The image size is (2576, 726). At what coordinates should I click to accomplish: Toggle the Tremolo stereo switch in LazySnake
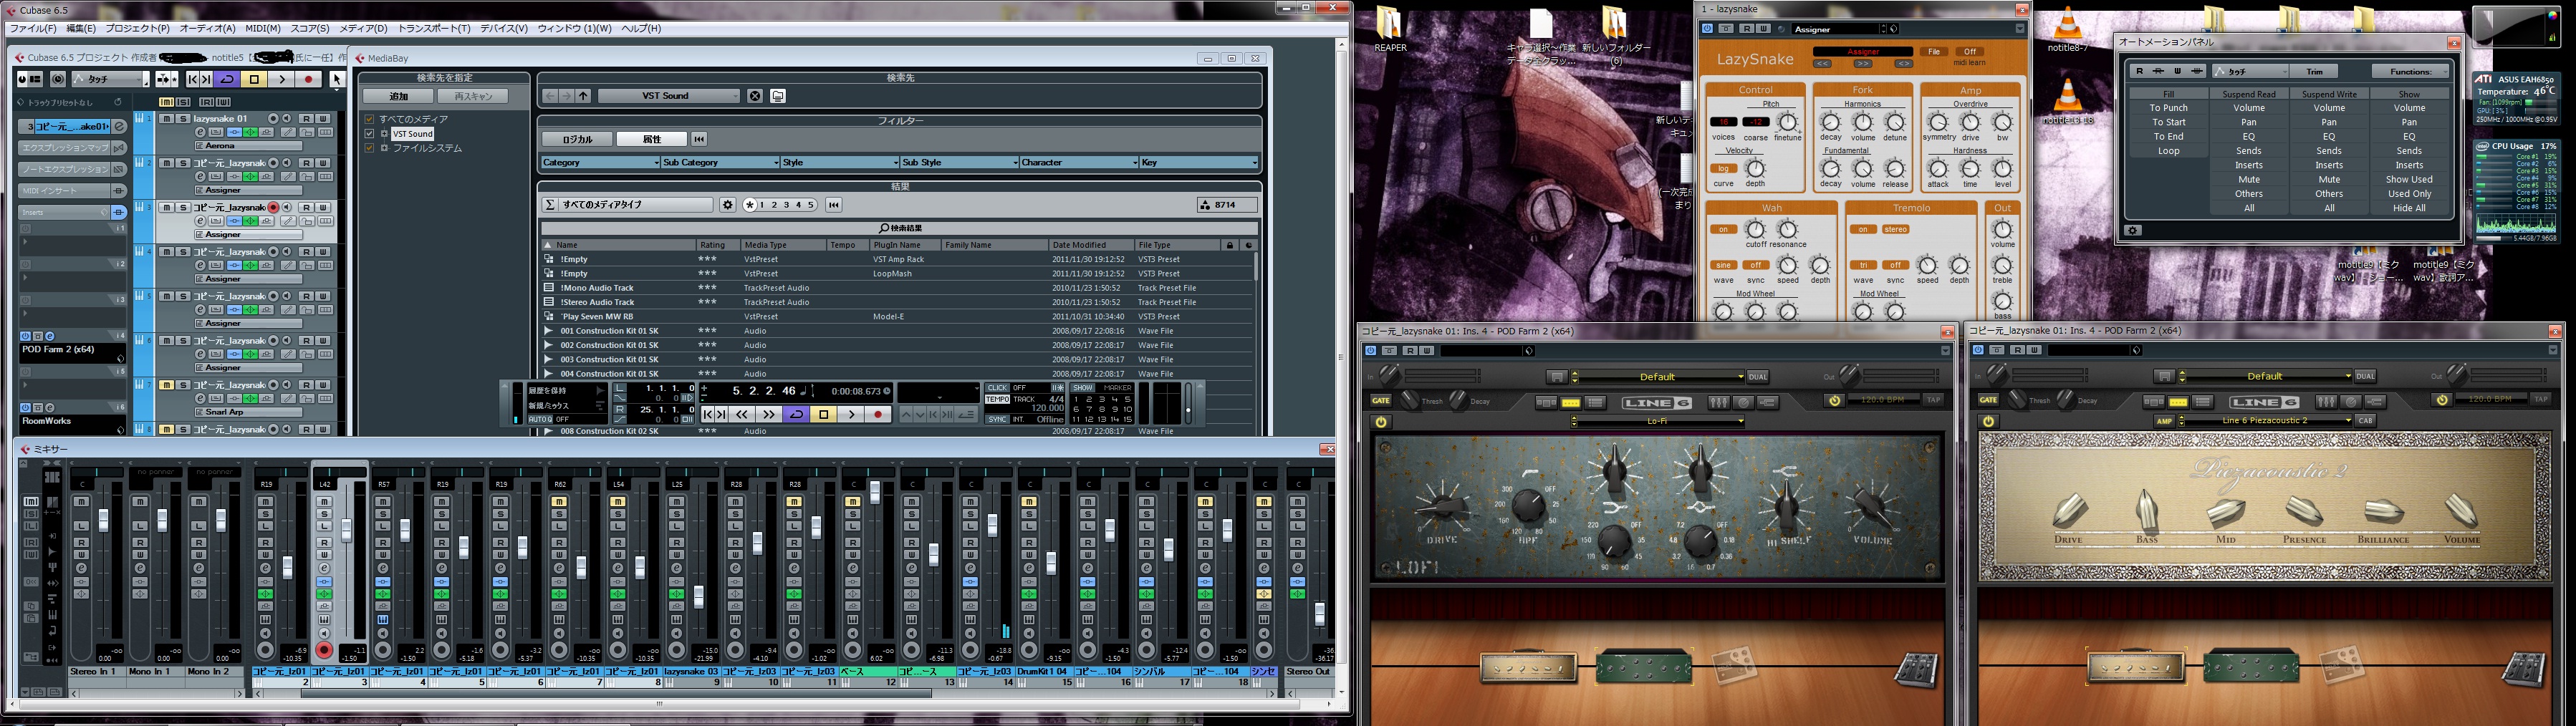[1896, 230]
